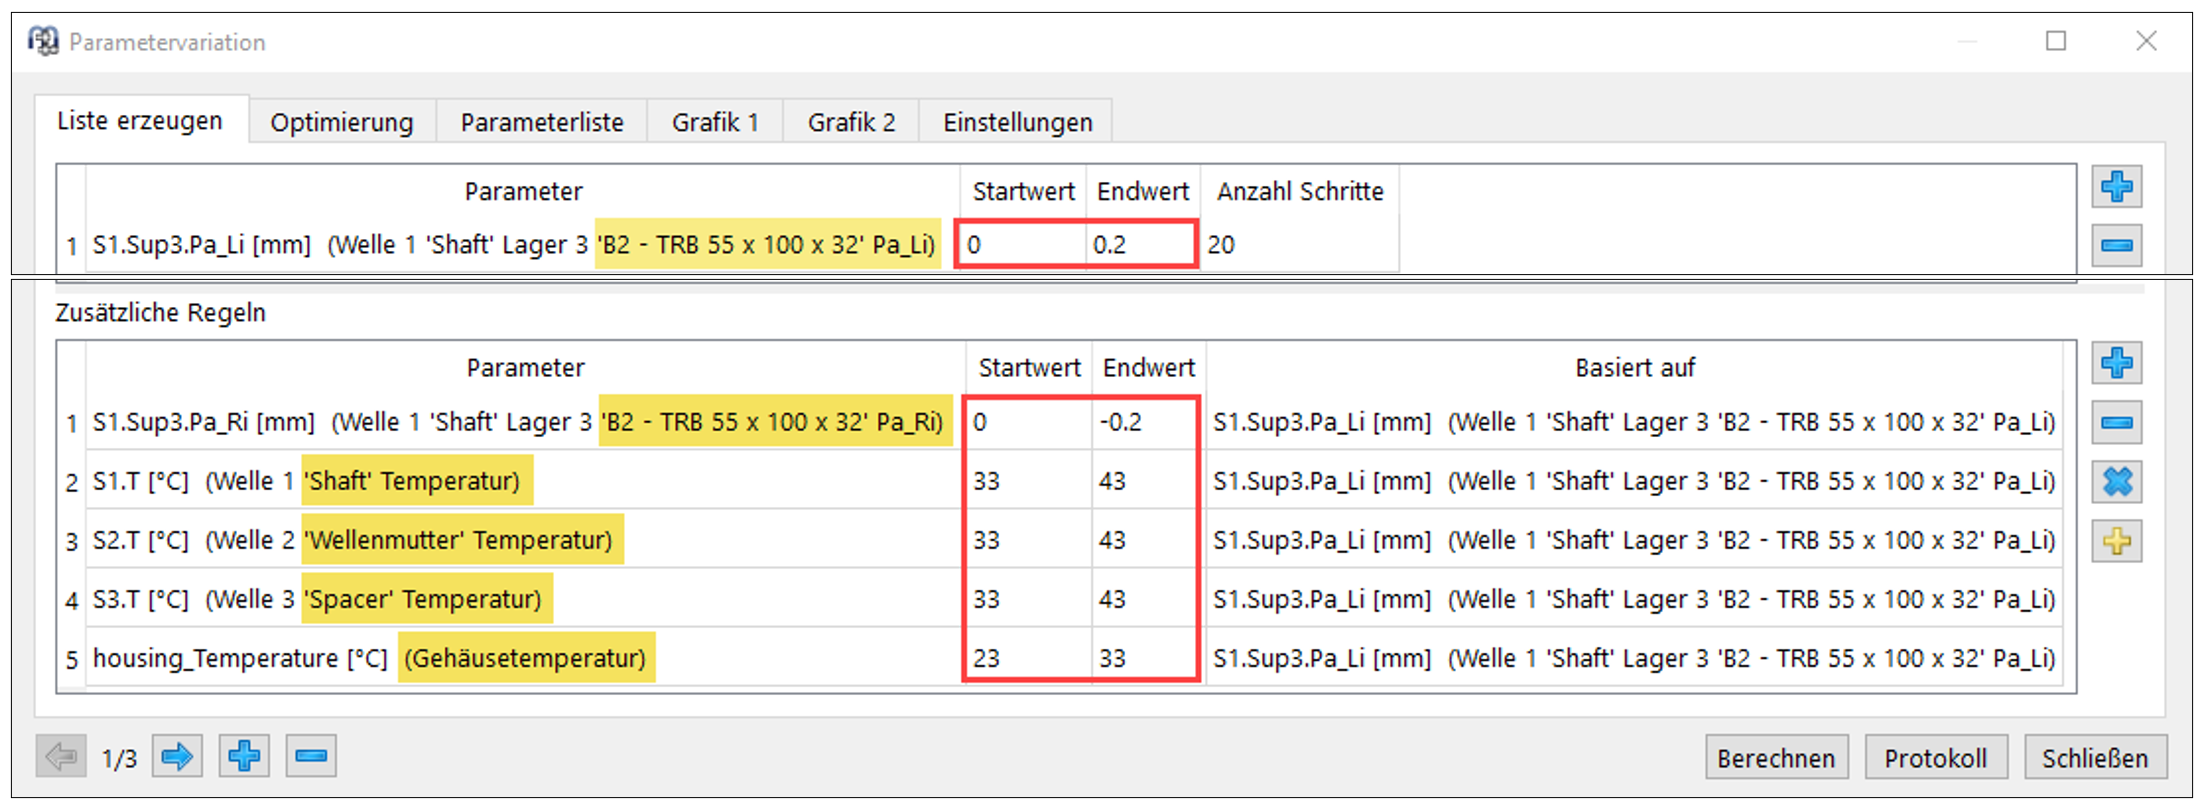Edit the Anzahl Schritte value 20
Viewport: 2206px width, 810px height.
point(1298,245)
